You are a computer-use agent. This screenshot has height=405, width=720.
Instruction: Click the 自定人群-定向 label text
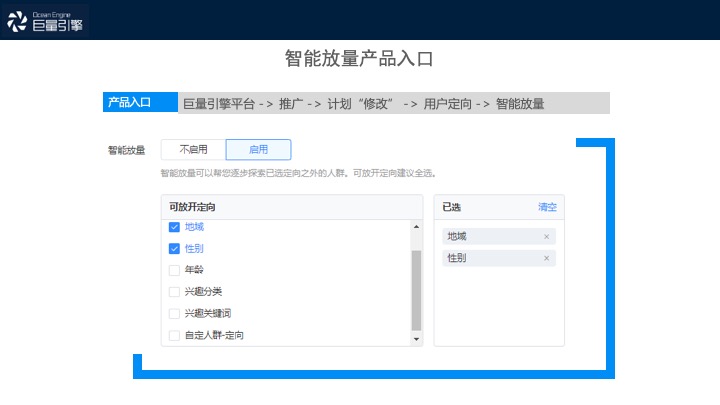[x=214, y=335]
